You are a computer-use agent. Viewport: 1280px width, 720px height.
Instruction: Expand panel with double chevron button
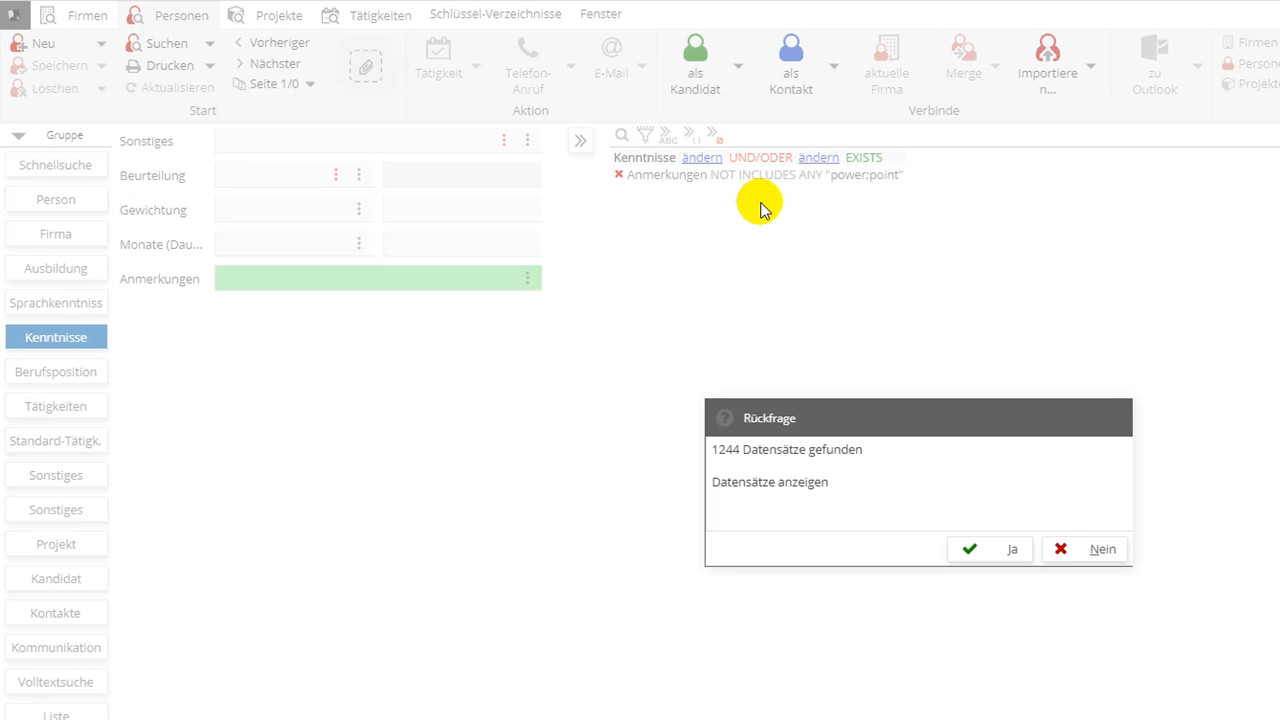[x=580, y=141]
